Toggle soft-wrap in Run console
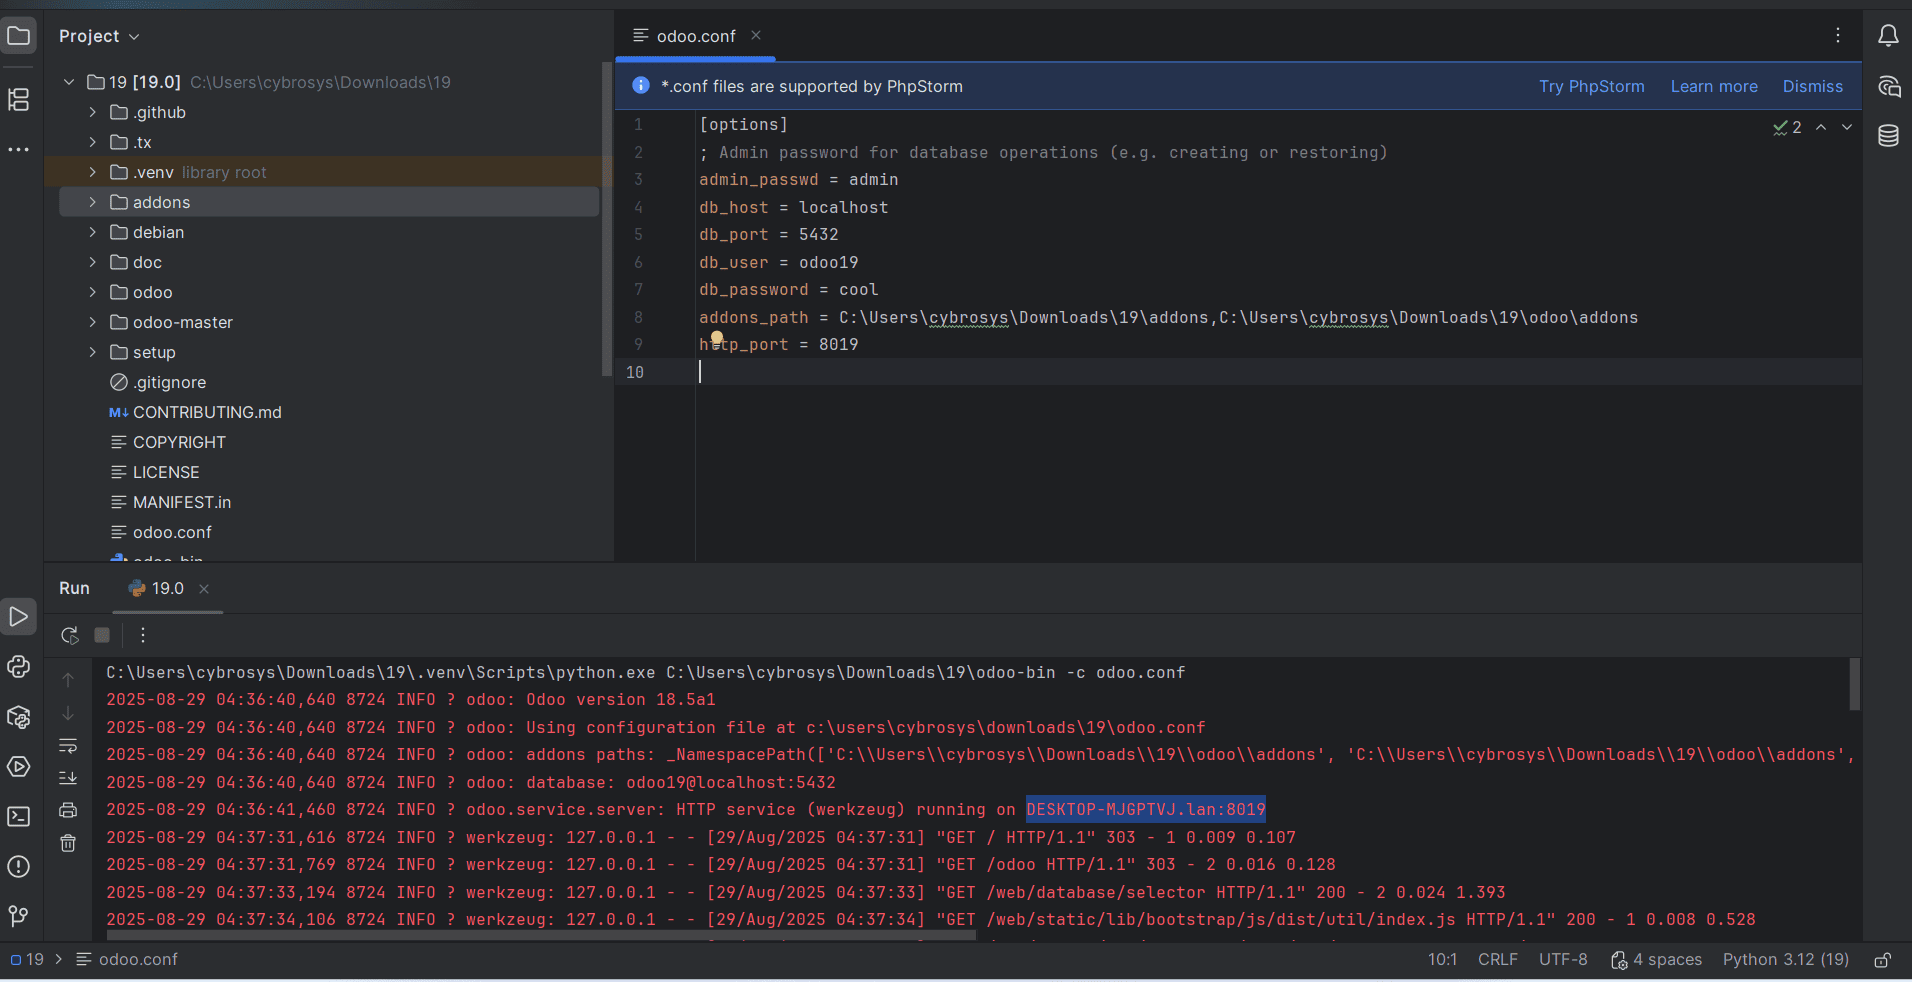The width and height of the screenshot is (1912, 982). [x=68, y=746]
